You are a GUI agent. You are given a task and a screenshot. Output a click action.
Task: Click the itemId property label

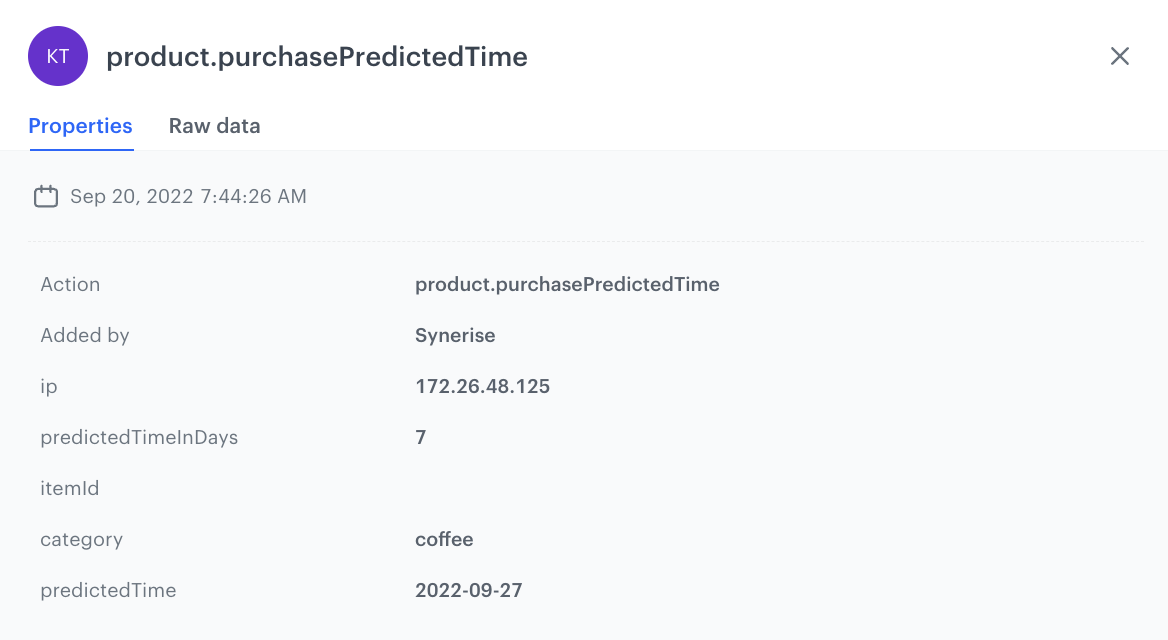[x=70, y=488]
